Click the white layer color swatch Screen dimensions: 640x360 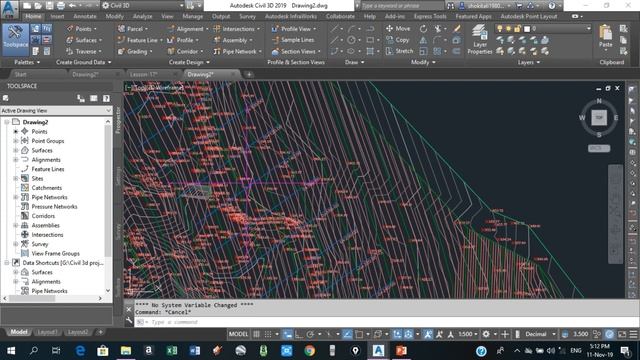[527, 29]
